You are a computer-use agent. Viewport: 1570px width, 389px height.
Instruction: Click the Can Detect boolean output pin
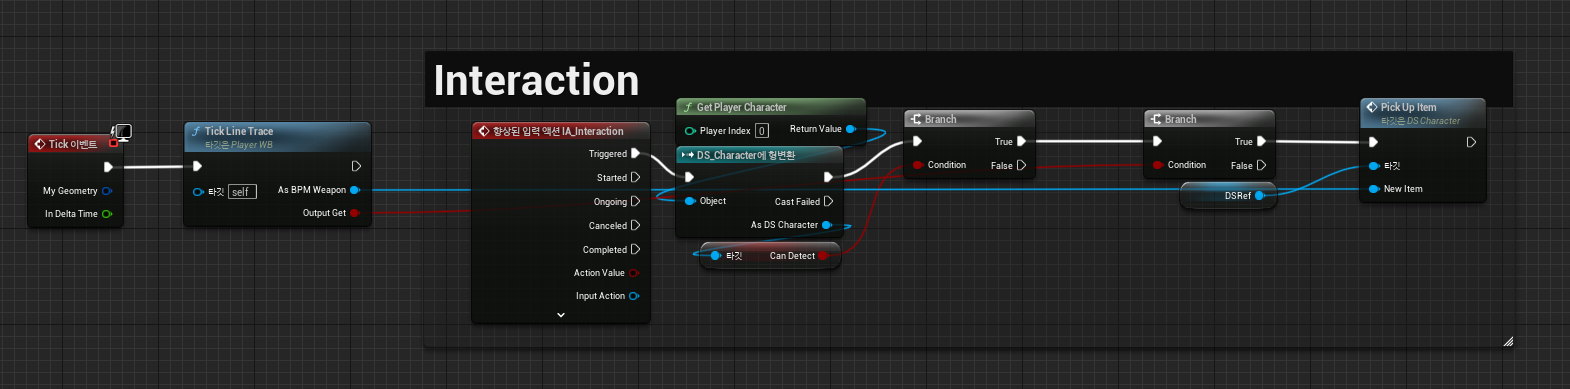click(823, 256)
